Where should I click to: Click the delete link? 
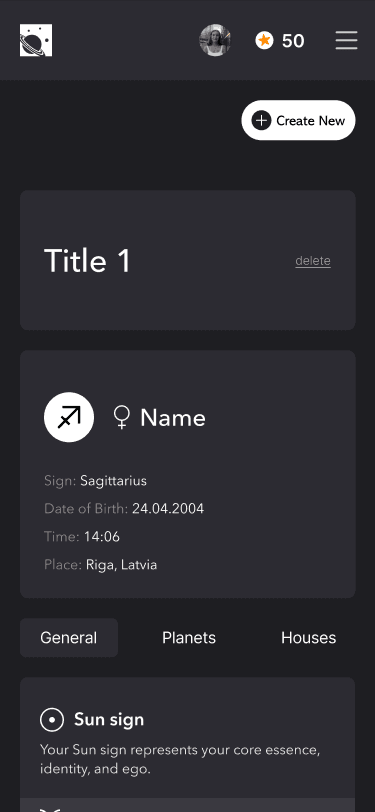click(x=313, y=261)
